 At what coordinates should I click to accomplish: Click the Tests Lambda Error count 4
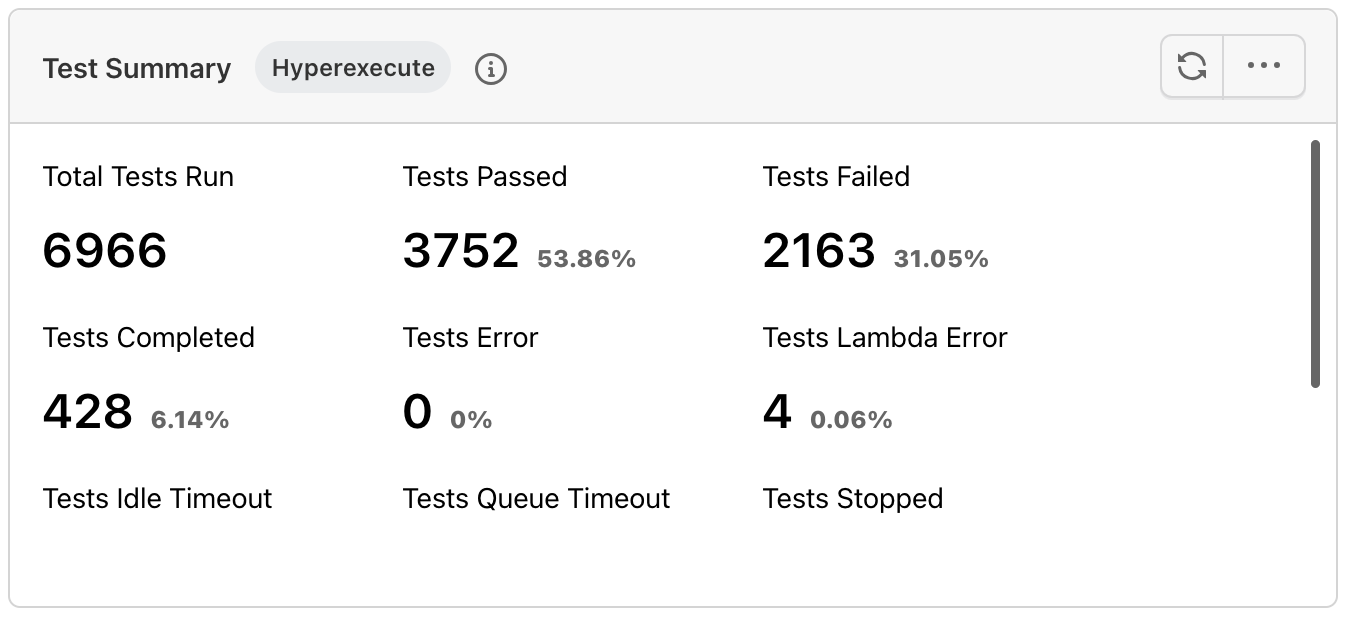click(x=777, y=411)
